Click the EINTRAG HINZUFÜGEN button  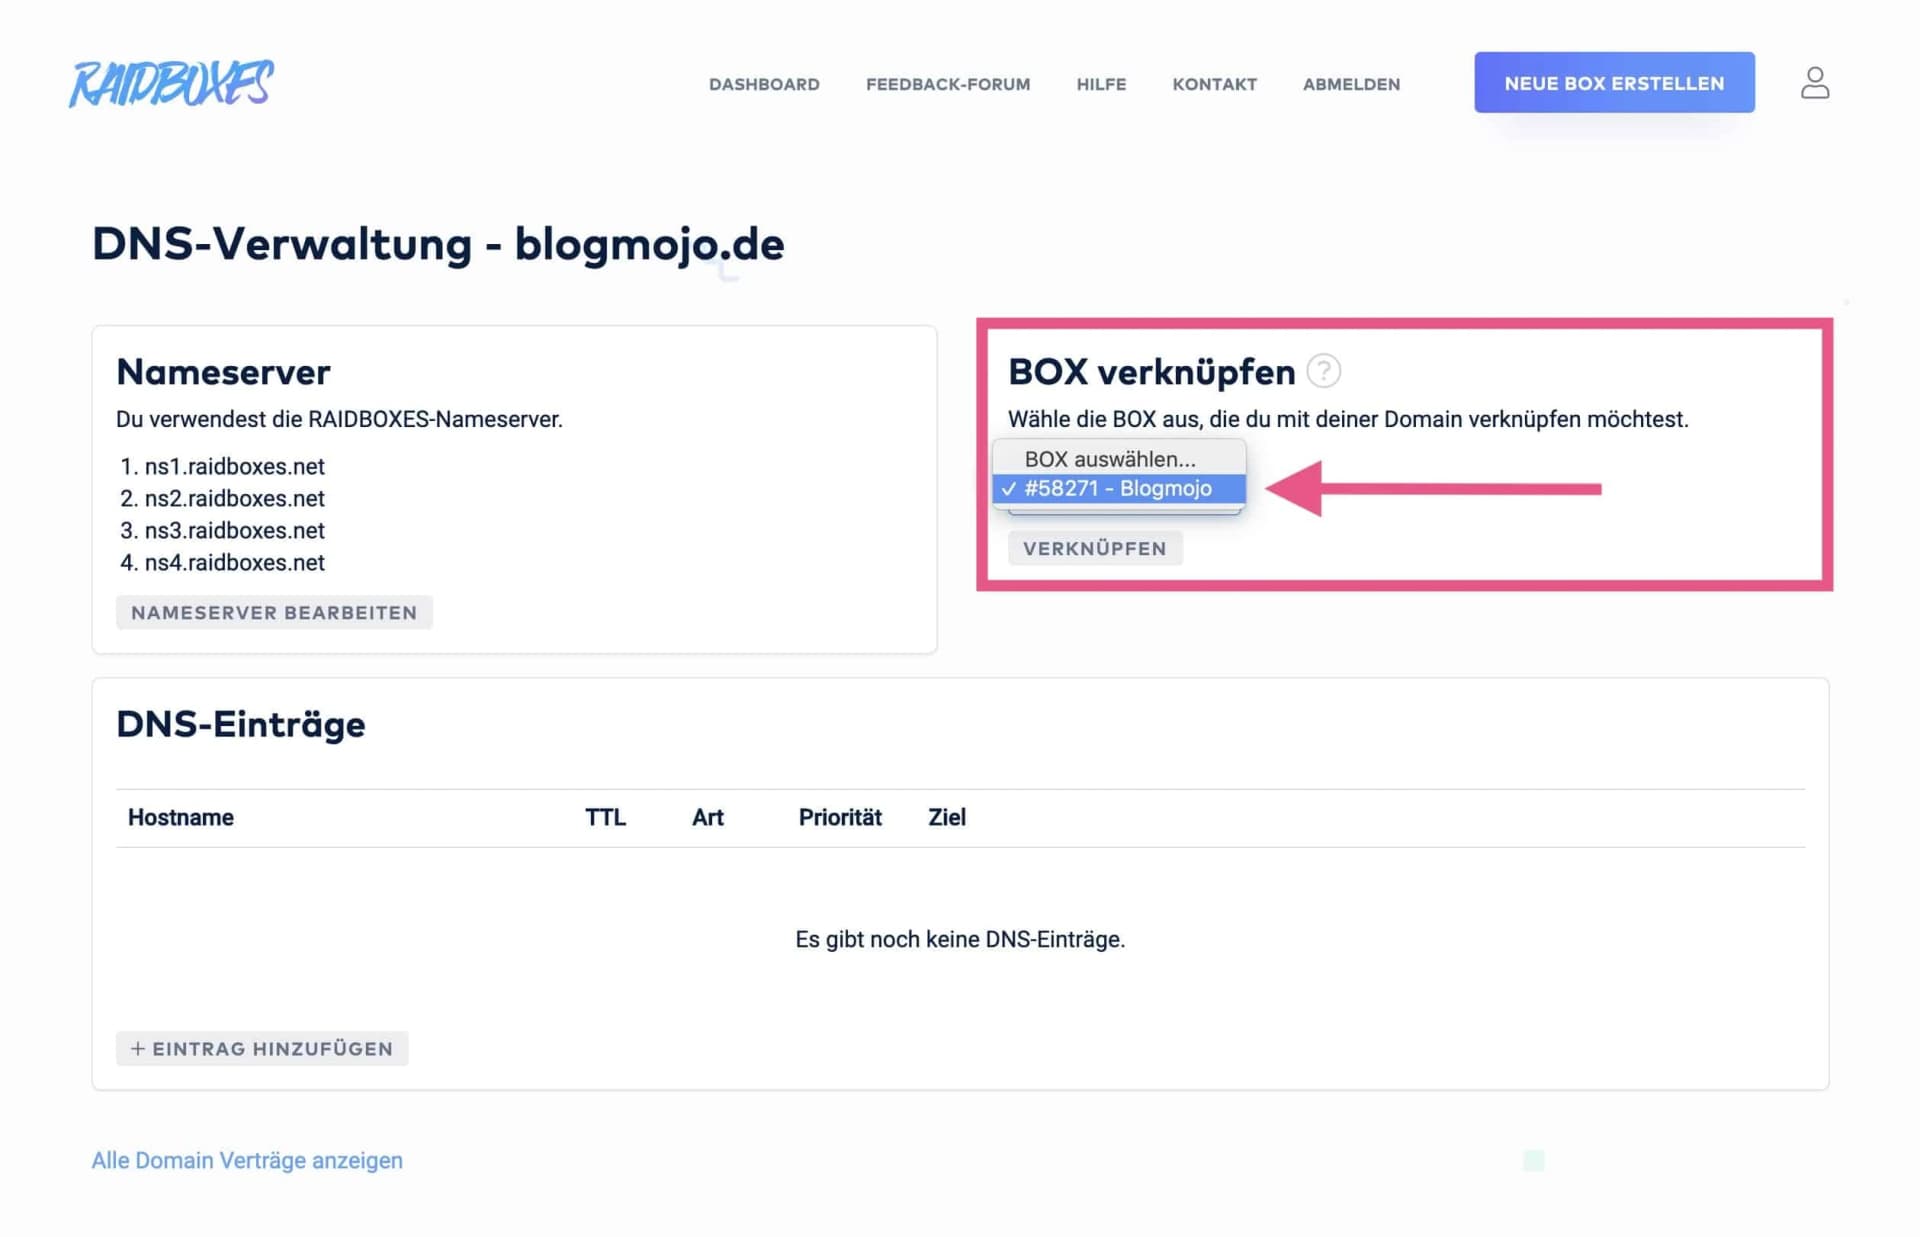261,1048
